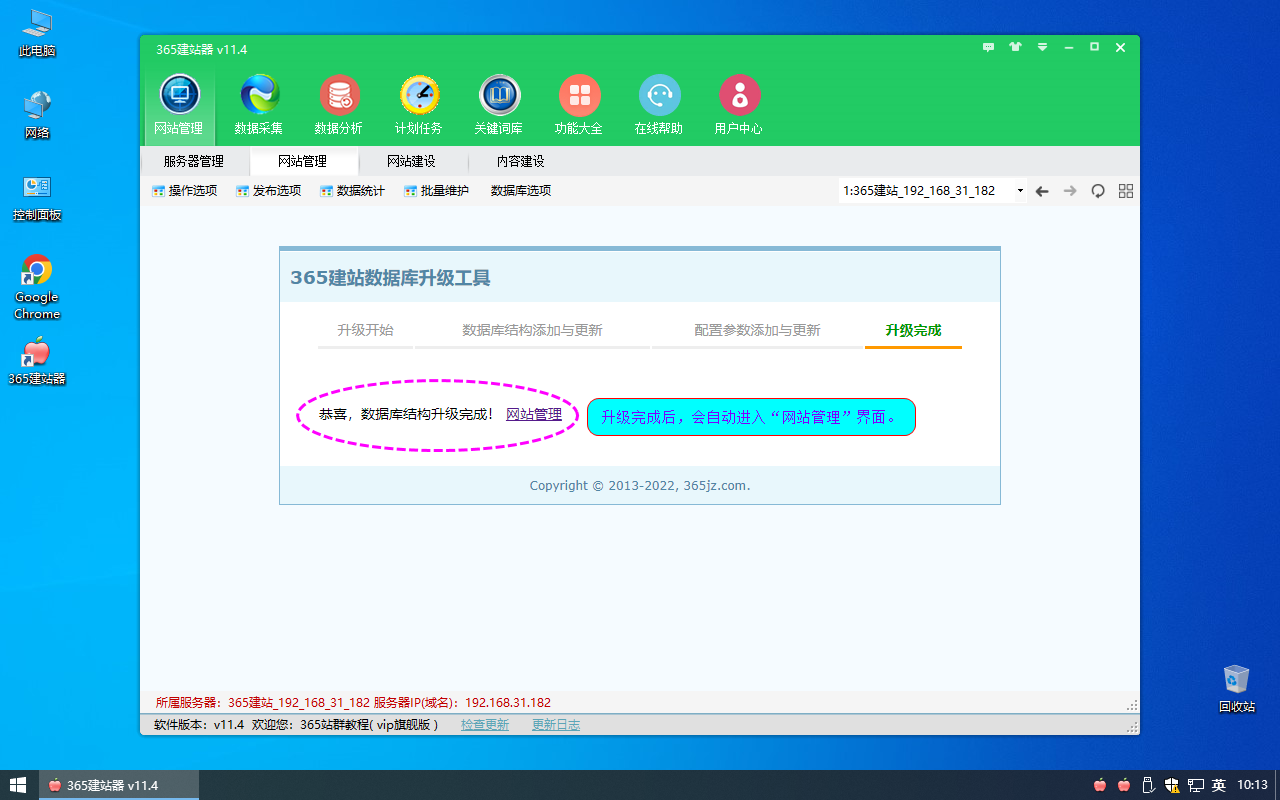Select the 控制面板 desktop icon
Image resolution: width=1280 pixels, height=800 pixels.
click(37, 197)
